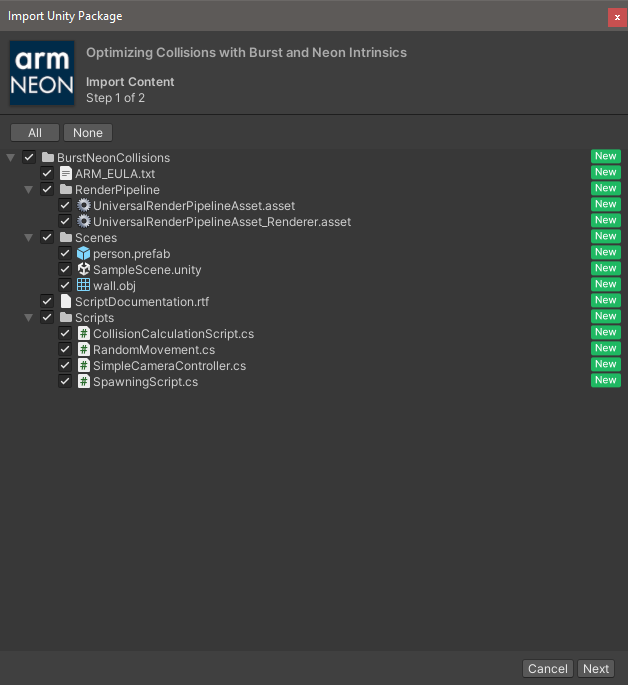Select the person.prefab file name
Image resolution: width=628 pixels, height=685 pixels.
coord(131,254)
